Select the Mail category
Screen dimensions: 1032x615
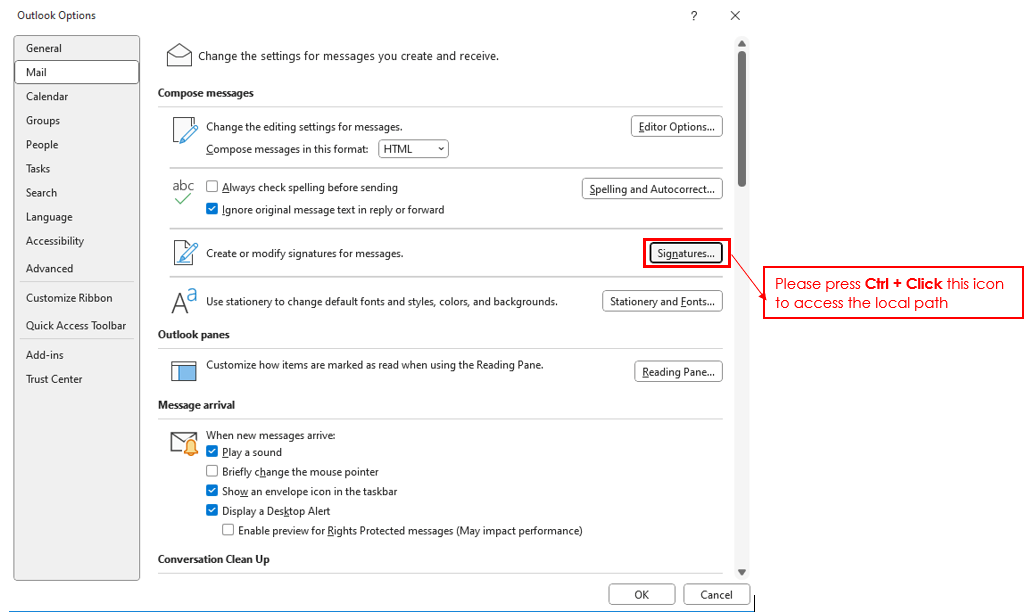tap(76, 72)
